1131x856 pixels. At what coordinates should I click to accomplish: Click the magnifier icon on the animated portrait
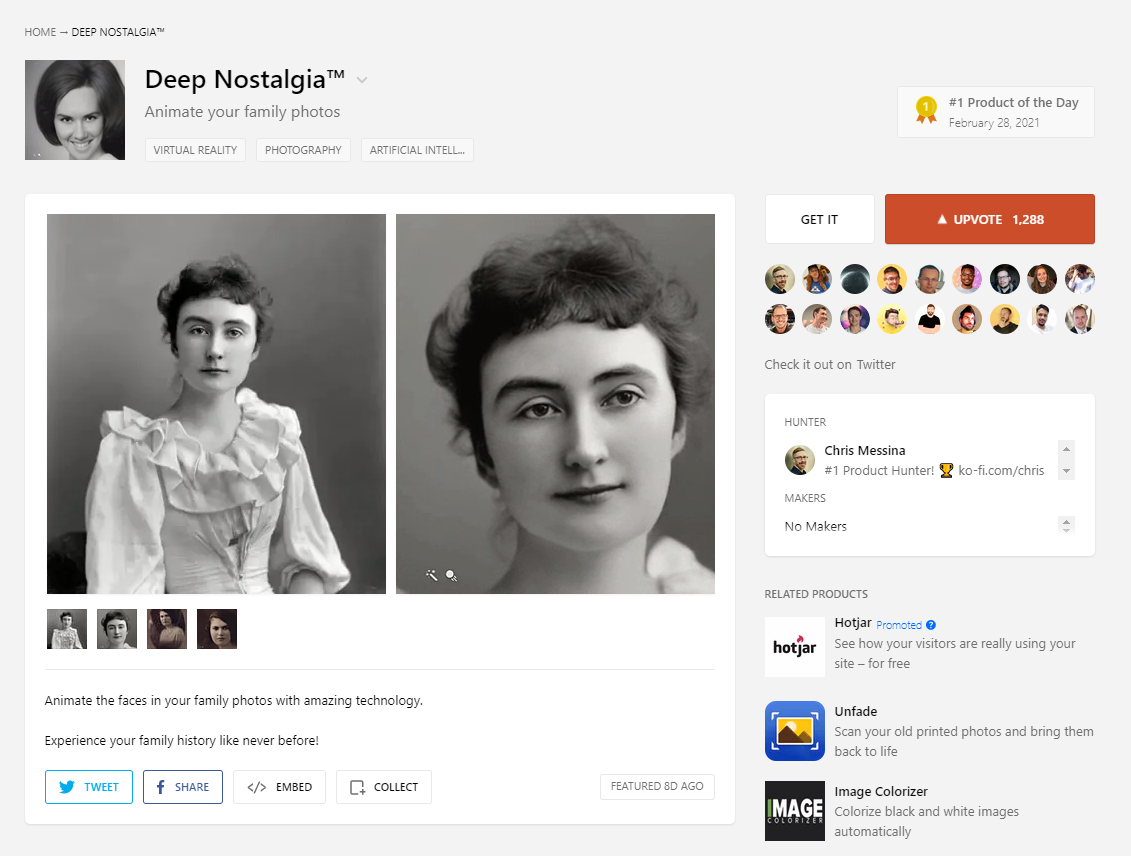click(451, 575)
